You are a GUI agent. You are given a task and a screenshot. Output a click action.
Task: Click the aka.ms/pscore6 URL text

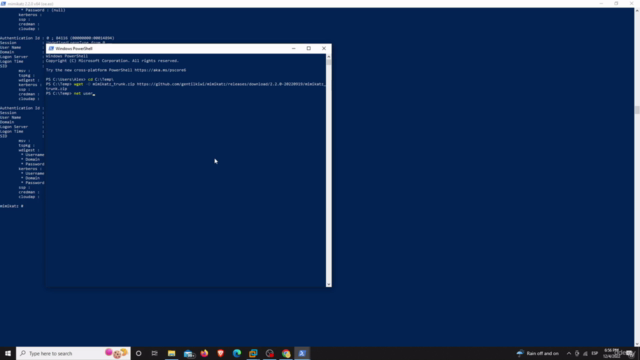(160, 70)
